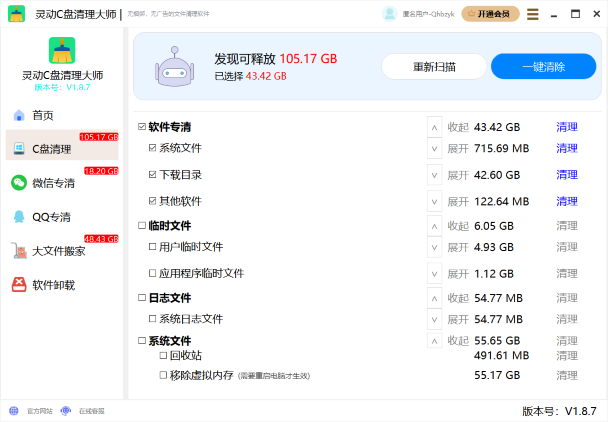
Task: Open 在线客服 link in footer
Action: [92, 411]
